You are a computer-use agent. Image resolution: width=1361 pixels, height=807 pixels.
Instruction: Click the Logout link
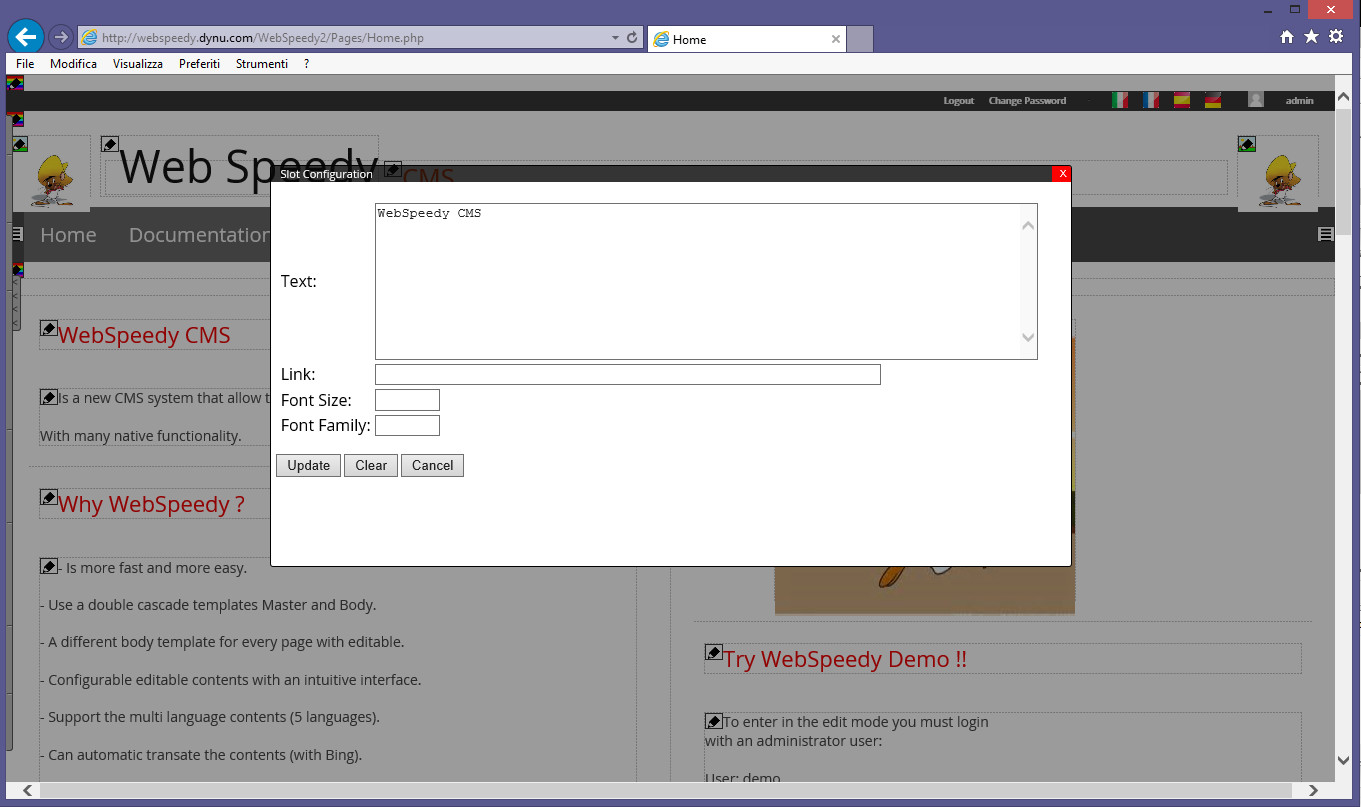pyautogui.click(x=958, y=101)
